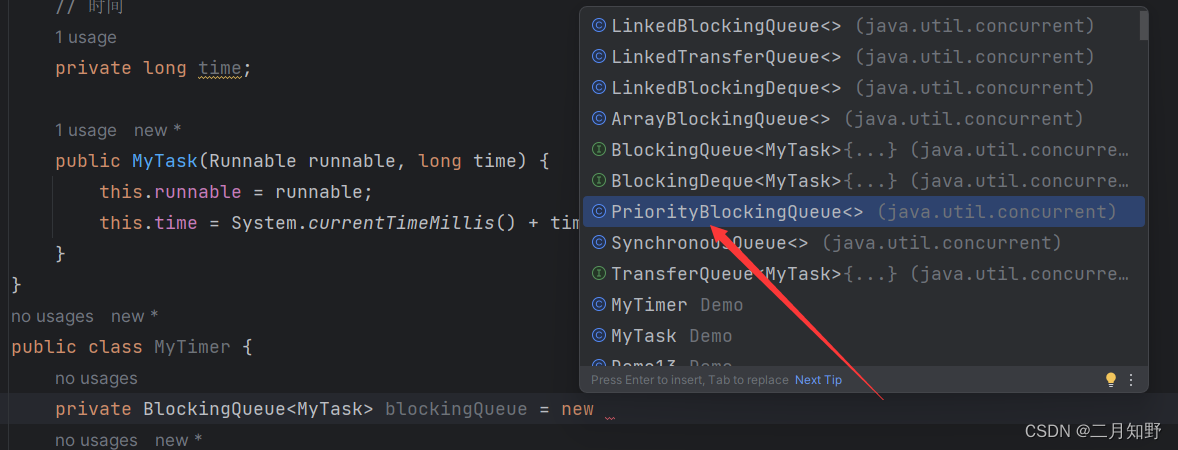This screenshot has height=450, width=1178.
Task: Click the class icon beside MyTimer Demo
Action: 598,305
